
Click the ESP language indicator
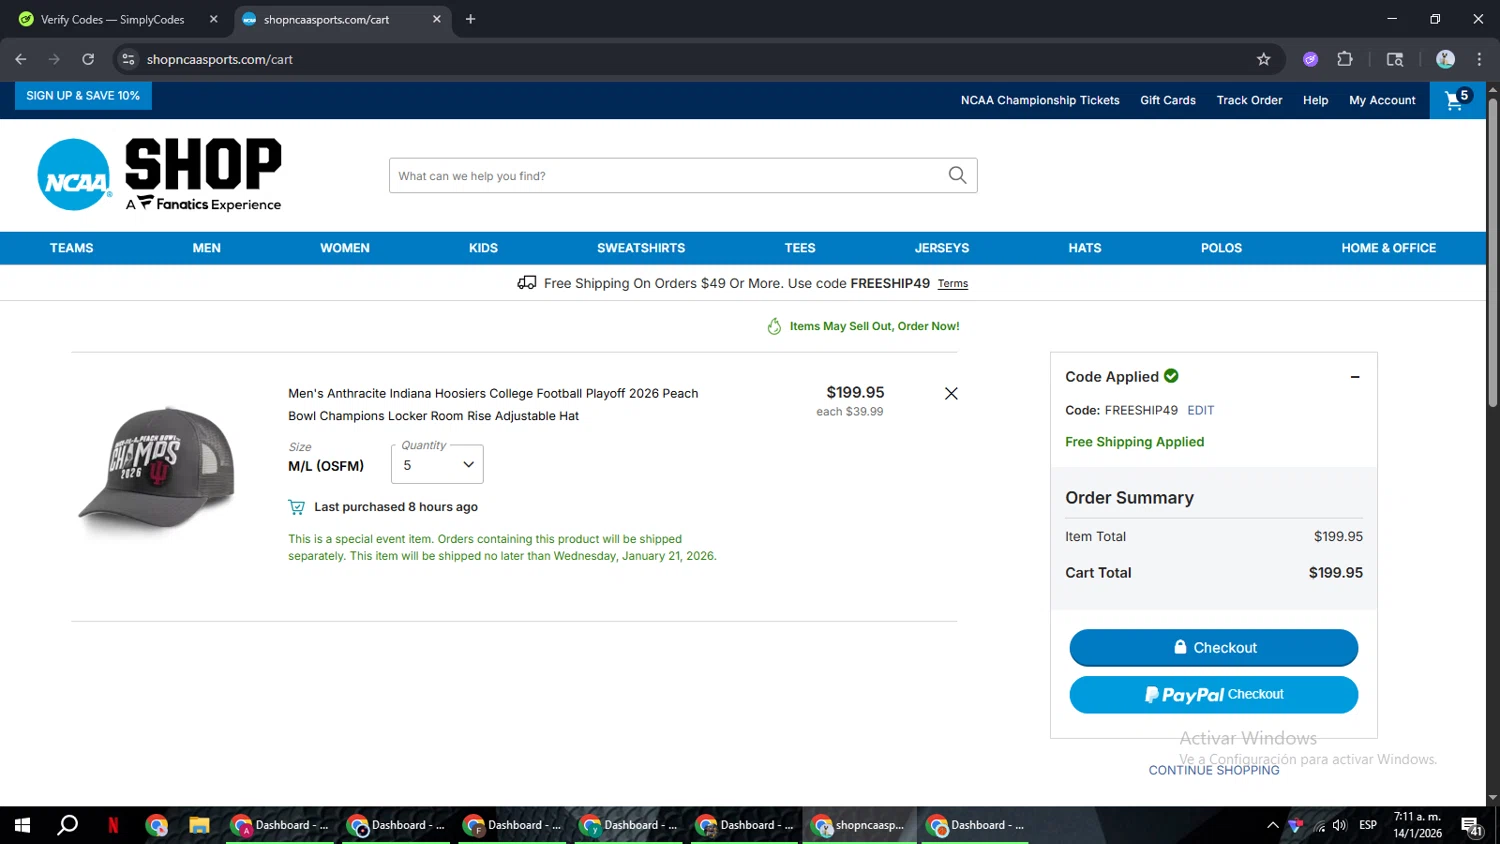click(x=1368, y=825)
